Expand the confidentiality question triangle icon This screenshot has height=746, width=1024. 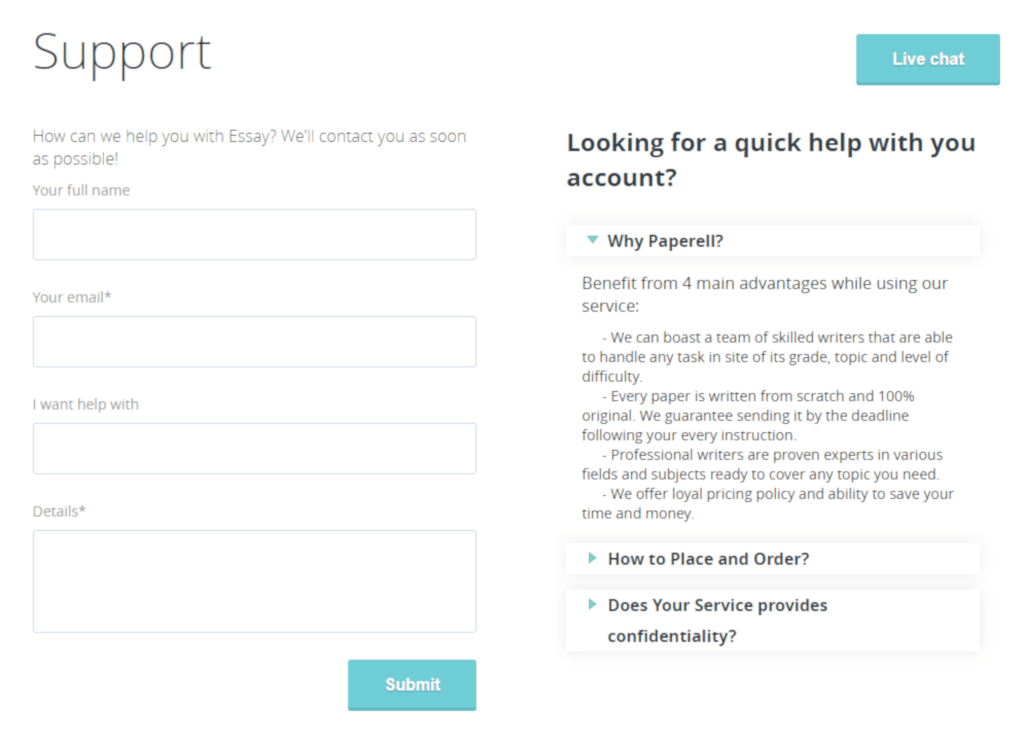(x=592, y=604)
